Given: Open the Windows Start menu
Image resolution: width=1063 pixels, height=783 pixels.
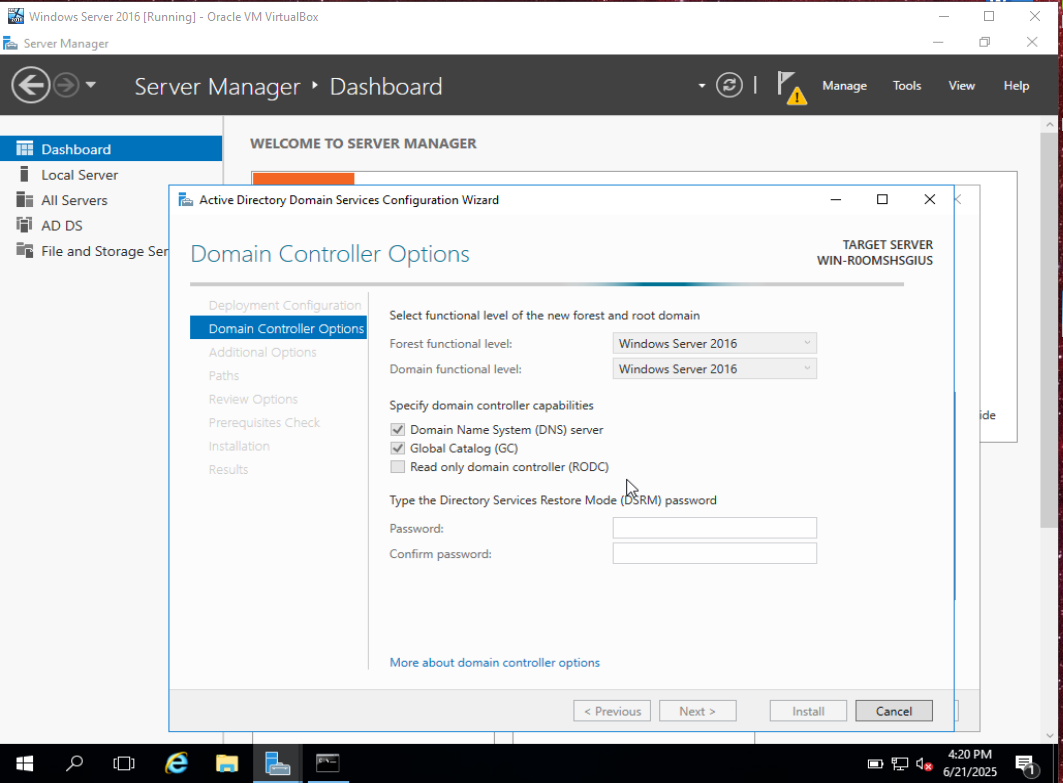Looking at the screenshot, I should pyautogui.click(x=24, y=763).
